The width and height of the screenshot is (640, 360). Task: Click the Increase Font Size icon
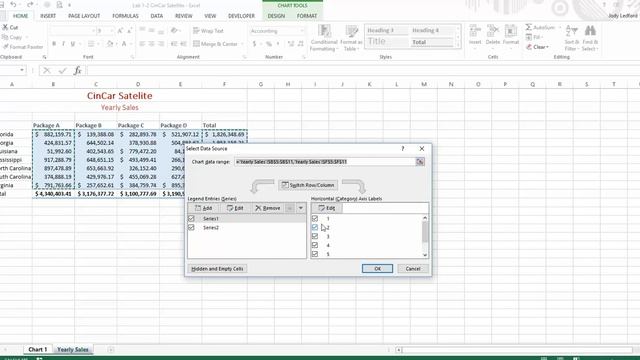click(120, 31)
